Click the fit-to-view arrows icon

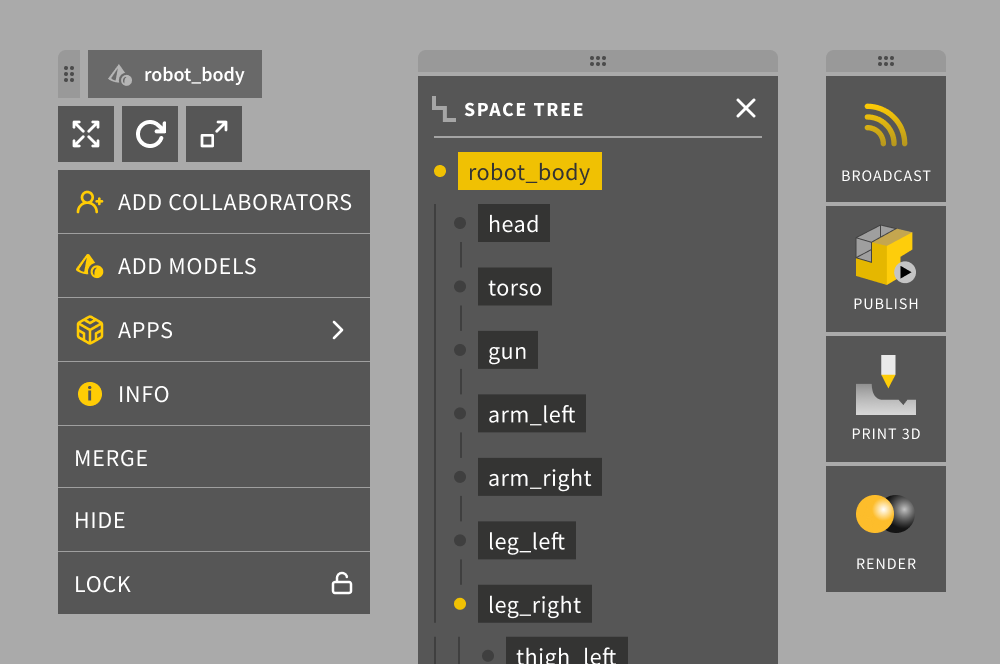pos(86,134)
